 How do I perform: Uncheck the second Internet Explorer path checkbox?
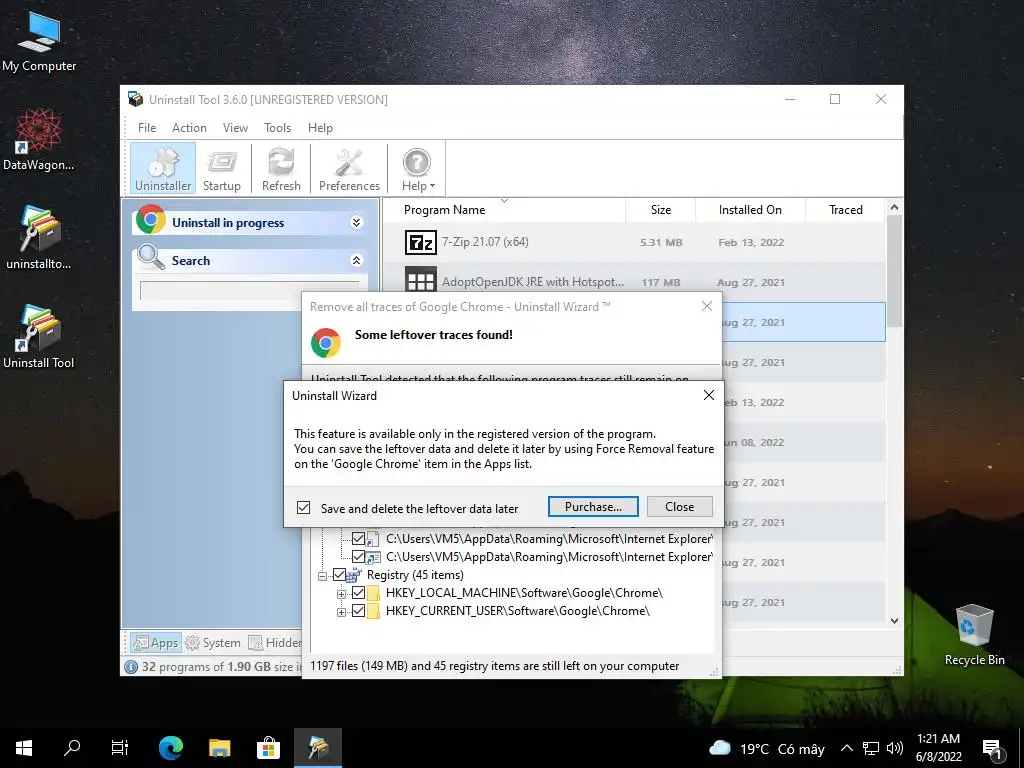(x=359, y=557)
